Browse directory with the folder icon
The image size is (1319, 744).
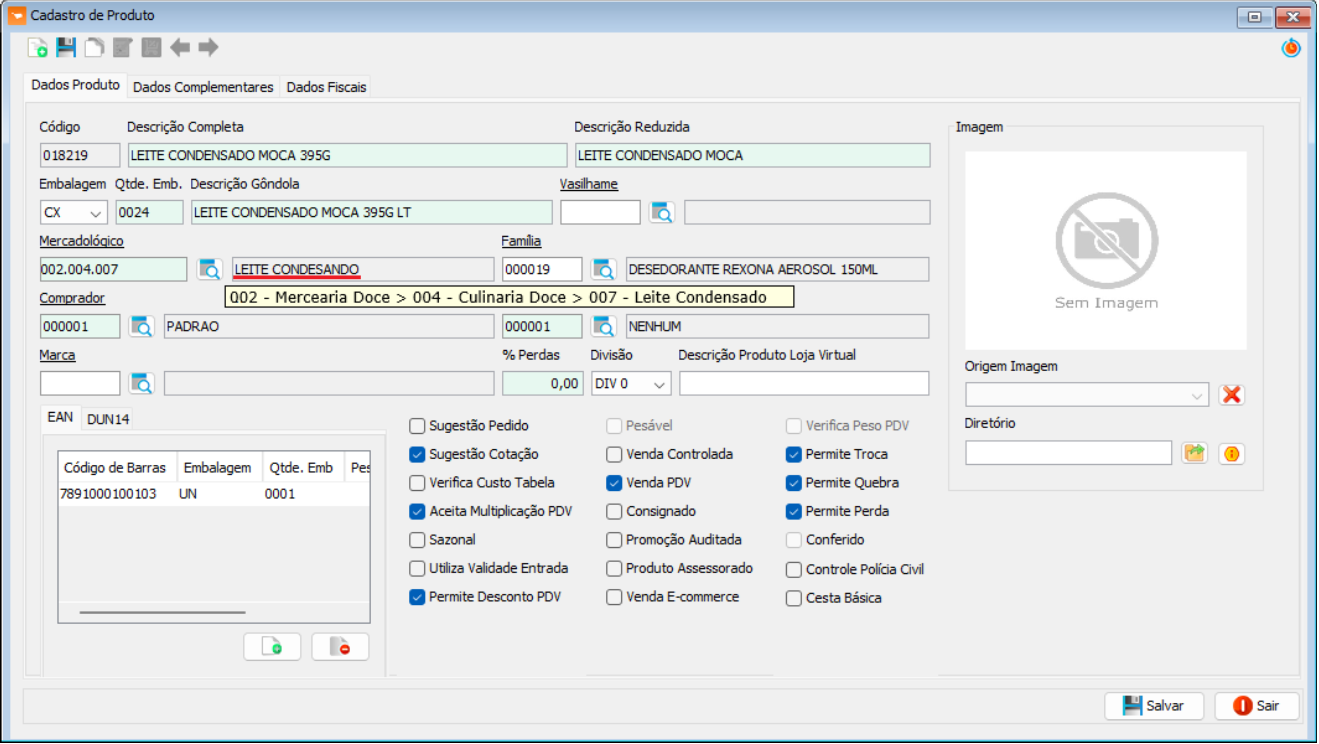point(1194,453)
